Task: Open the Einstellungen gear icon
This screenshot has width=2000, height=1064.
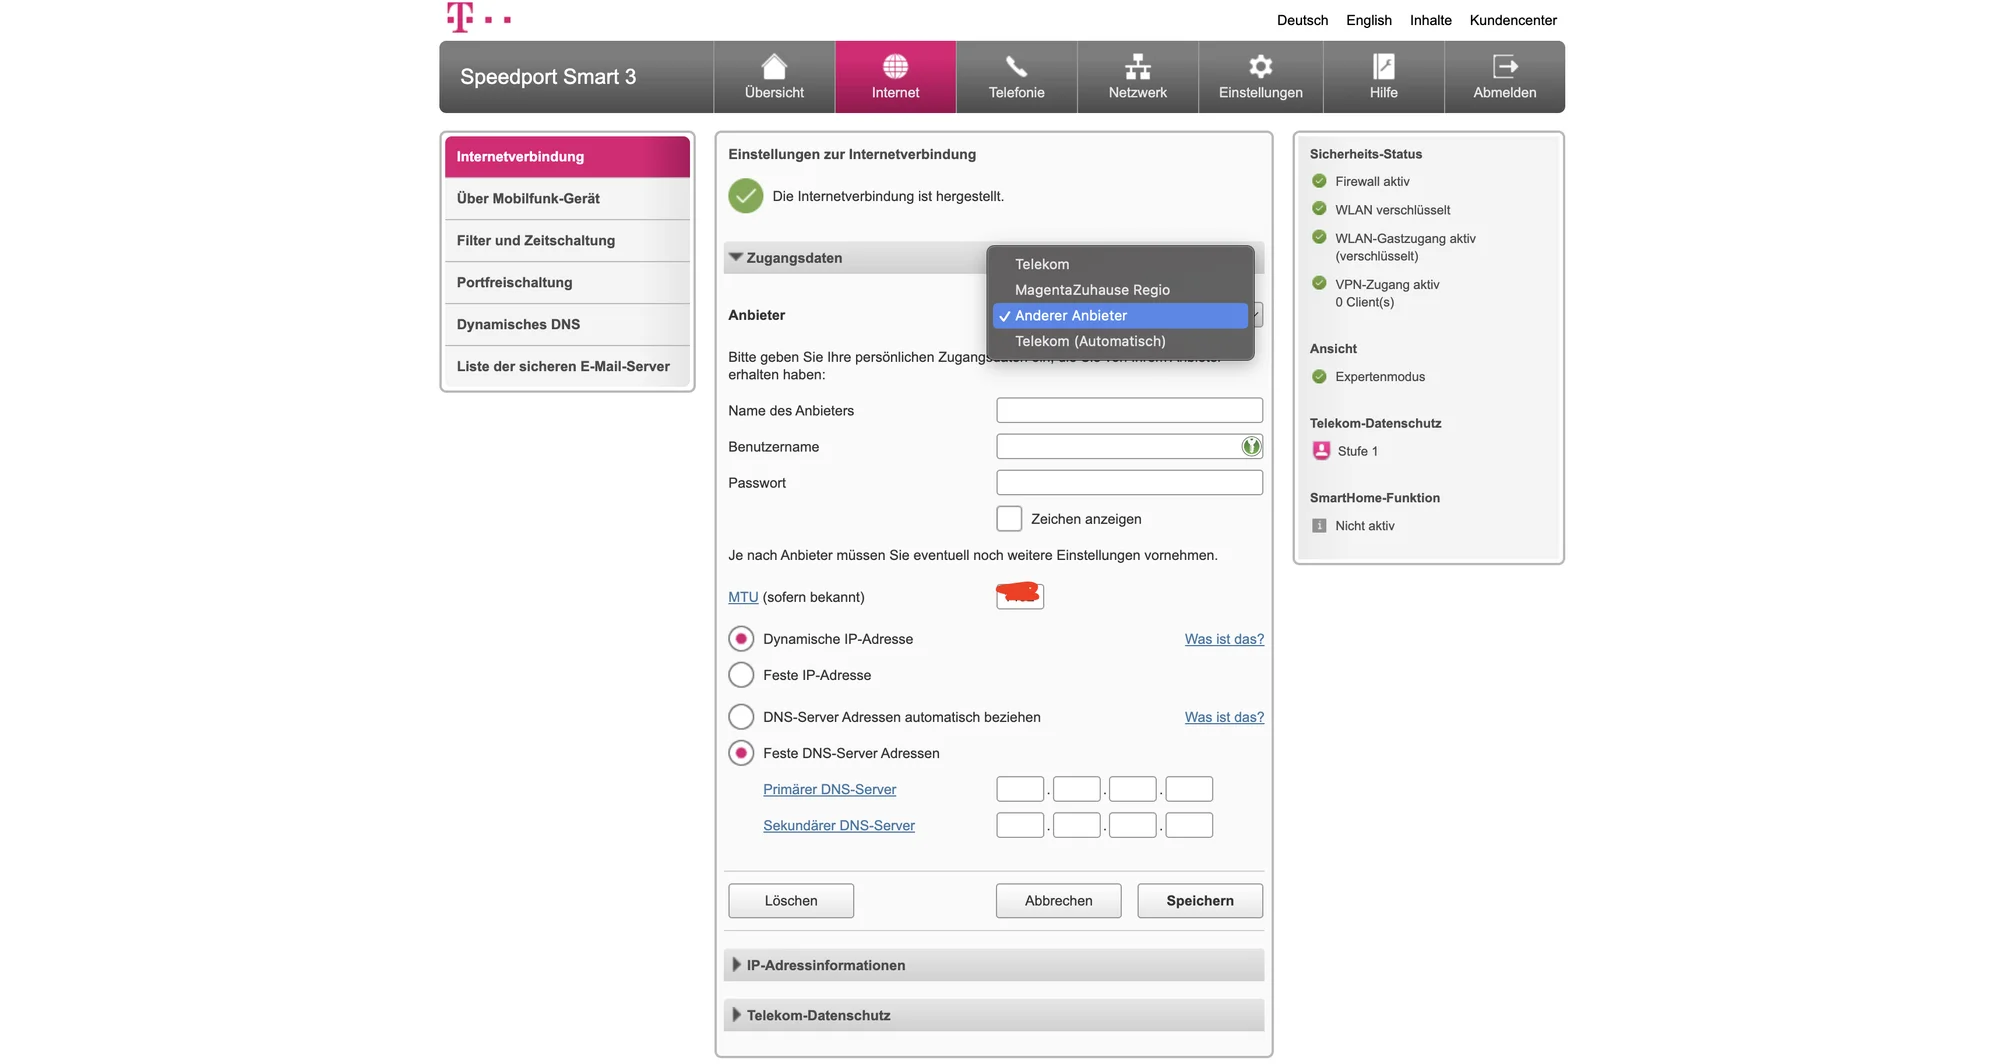Action: pos(1260,66)
